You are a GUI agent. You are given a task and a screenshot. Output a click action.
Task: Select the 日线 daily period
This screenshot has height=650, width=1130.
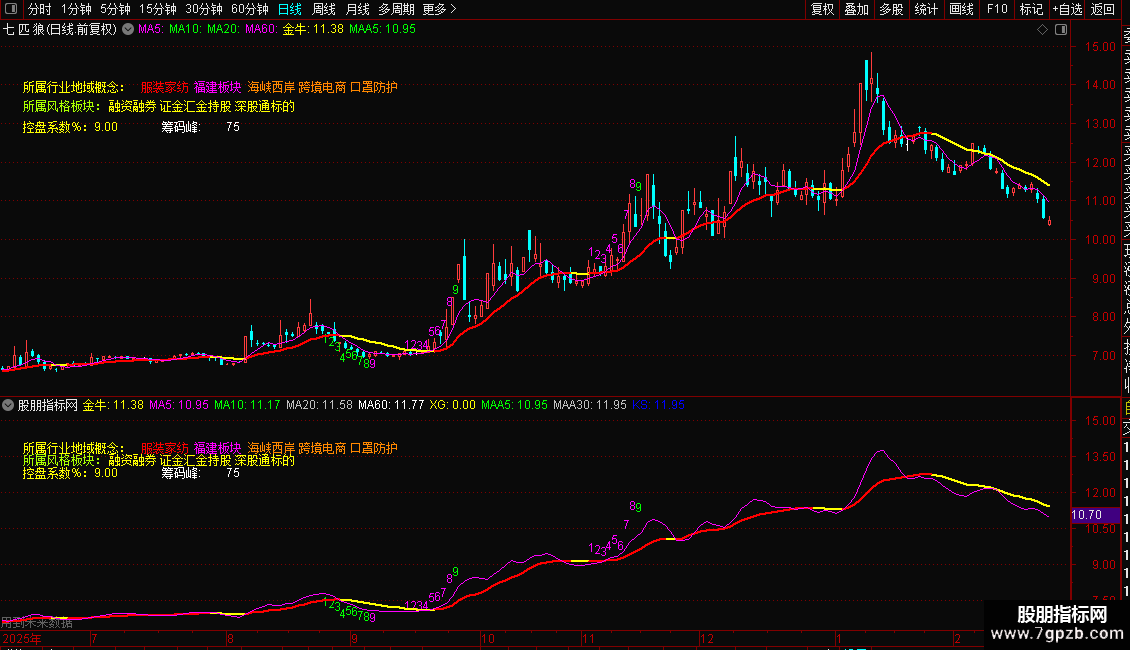[290, 9]
